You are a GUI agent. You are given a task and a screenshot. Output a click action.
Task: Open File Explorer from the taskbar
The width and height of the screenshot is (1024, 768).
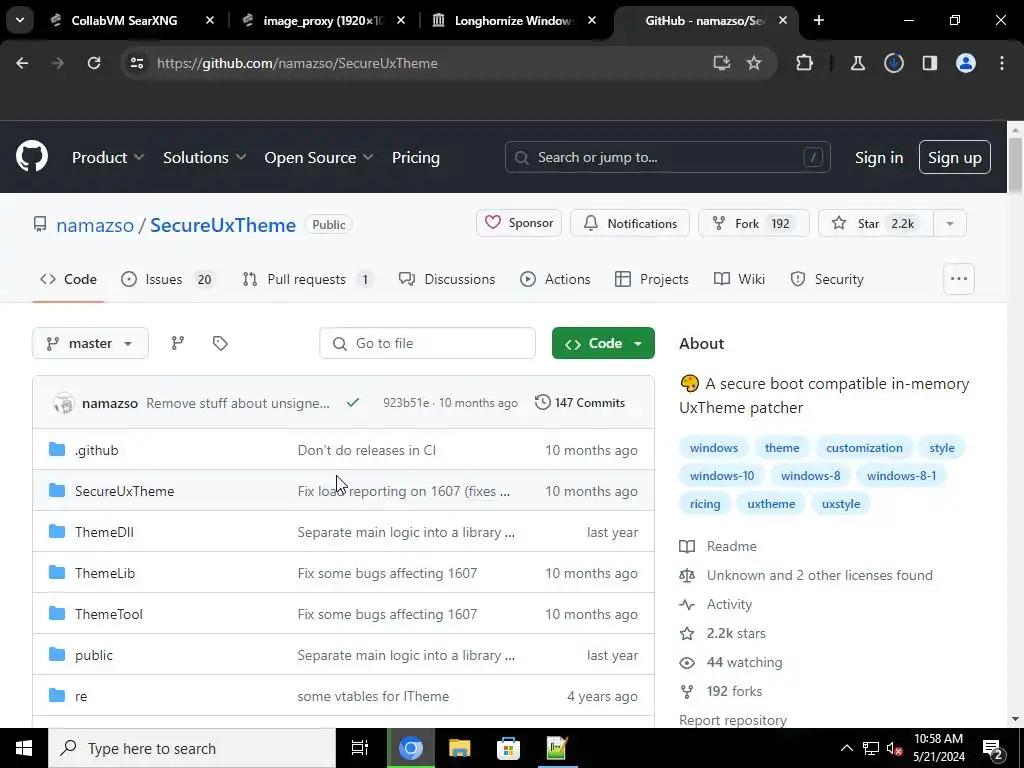tap(460, 748)
